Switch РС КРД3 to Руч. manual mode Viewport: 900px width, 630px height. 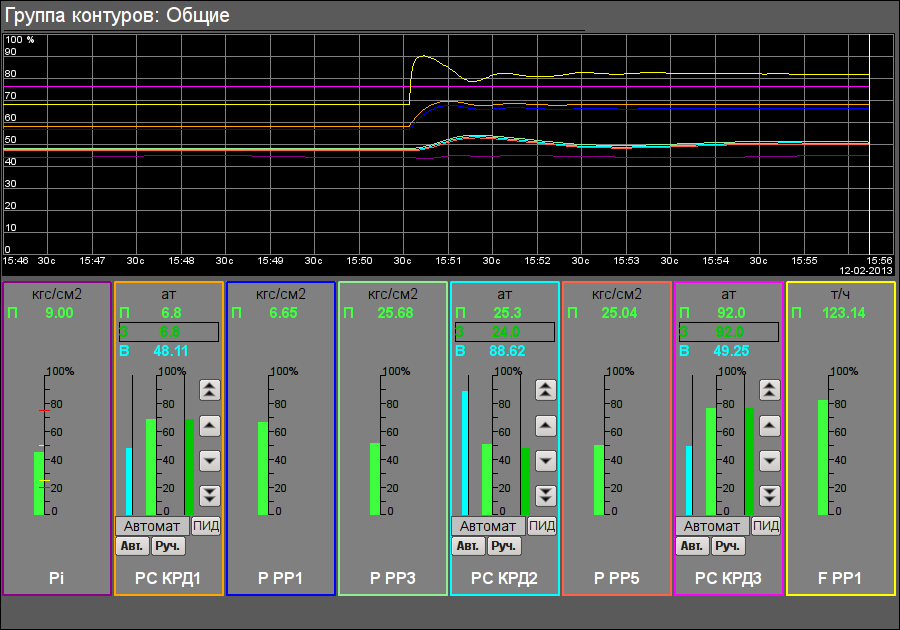[x=728, y=546]
